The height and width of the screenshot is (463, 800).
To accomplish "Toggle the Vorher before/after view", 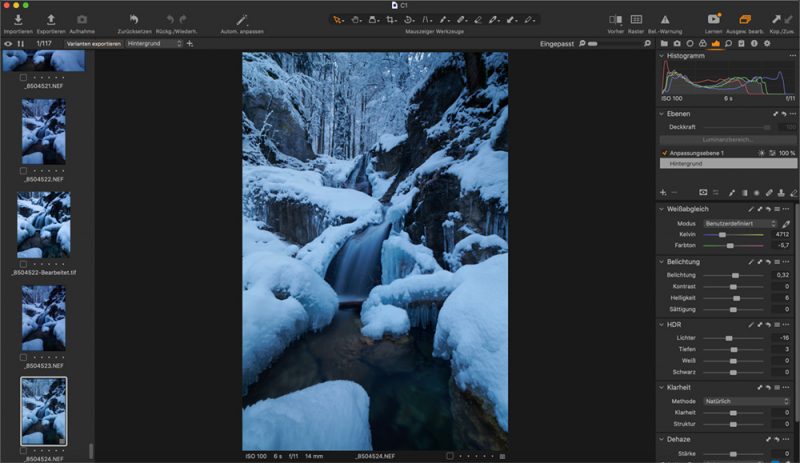I will pyautogui.click(x=615, y=20).
